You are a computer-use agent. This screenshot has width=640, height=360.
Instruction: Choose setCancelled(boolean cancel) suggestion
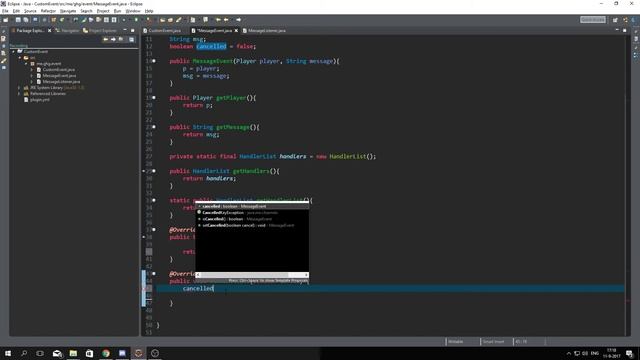coord(252,225)
